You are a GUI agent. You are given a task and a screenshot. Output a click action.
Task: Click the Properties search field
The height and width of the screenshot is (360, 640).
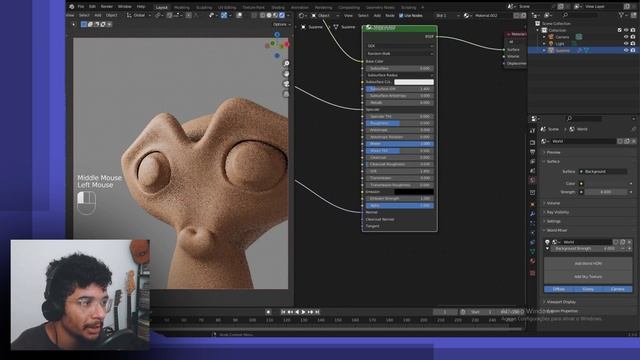[x=584, y=119]
